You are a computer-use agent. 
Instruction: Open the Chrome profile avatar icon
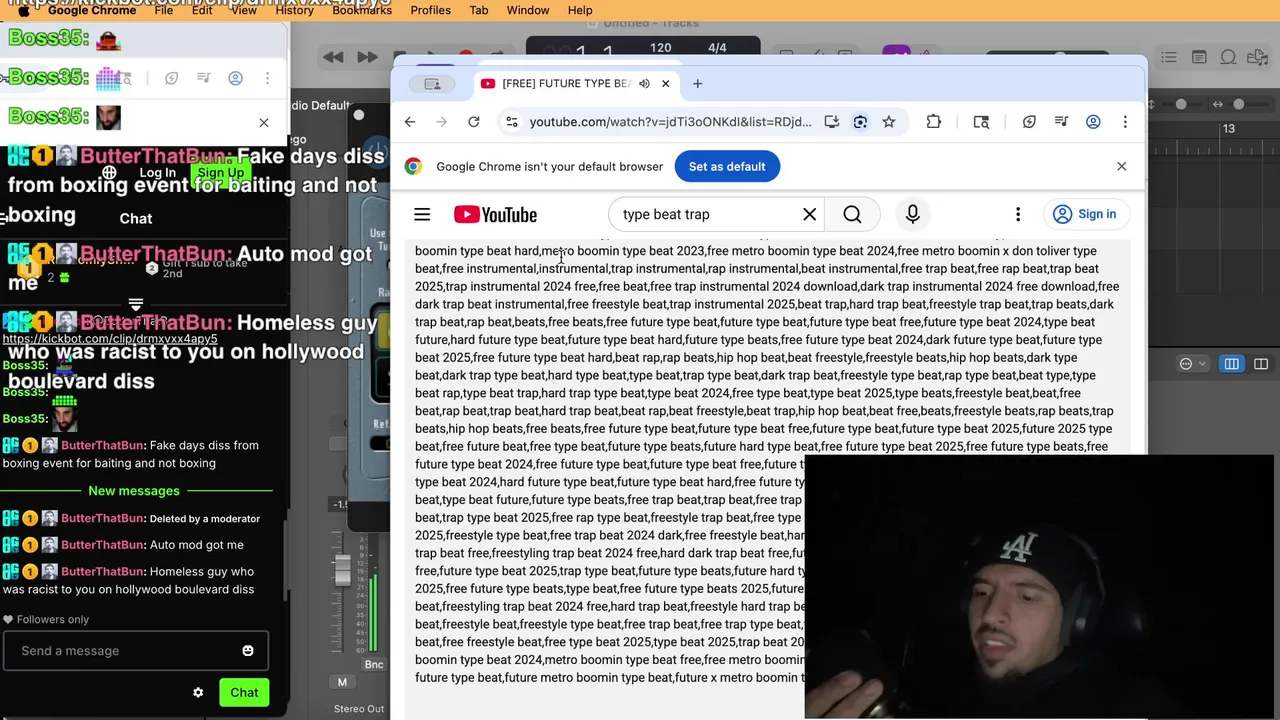[1093, 122]
